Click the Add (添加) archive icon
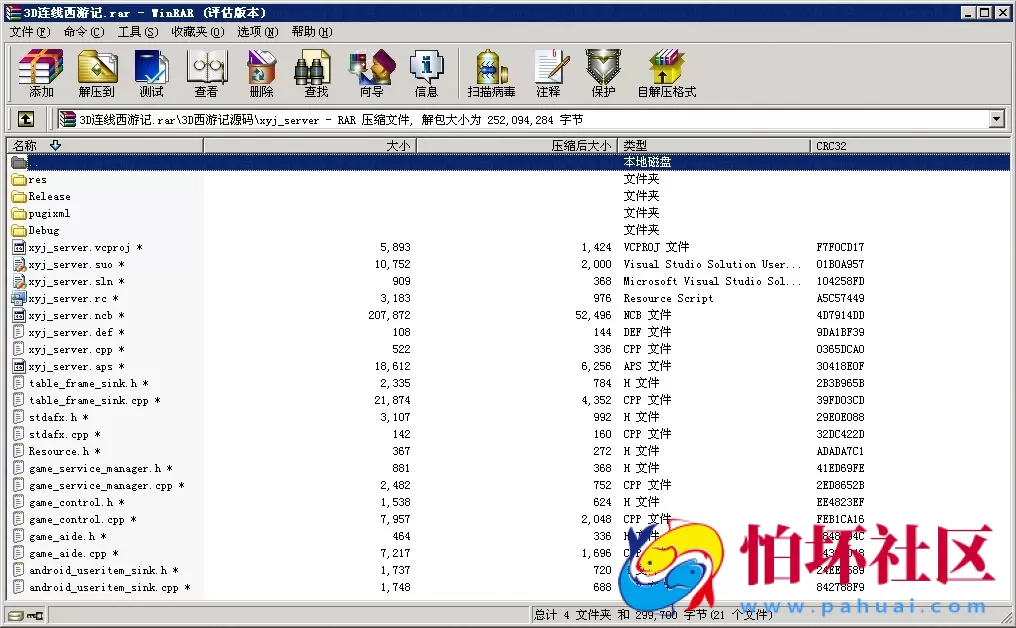 tap(38, 73)
